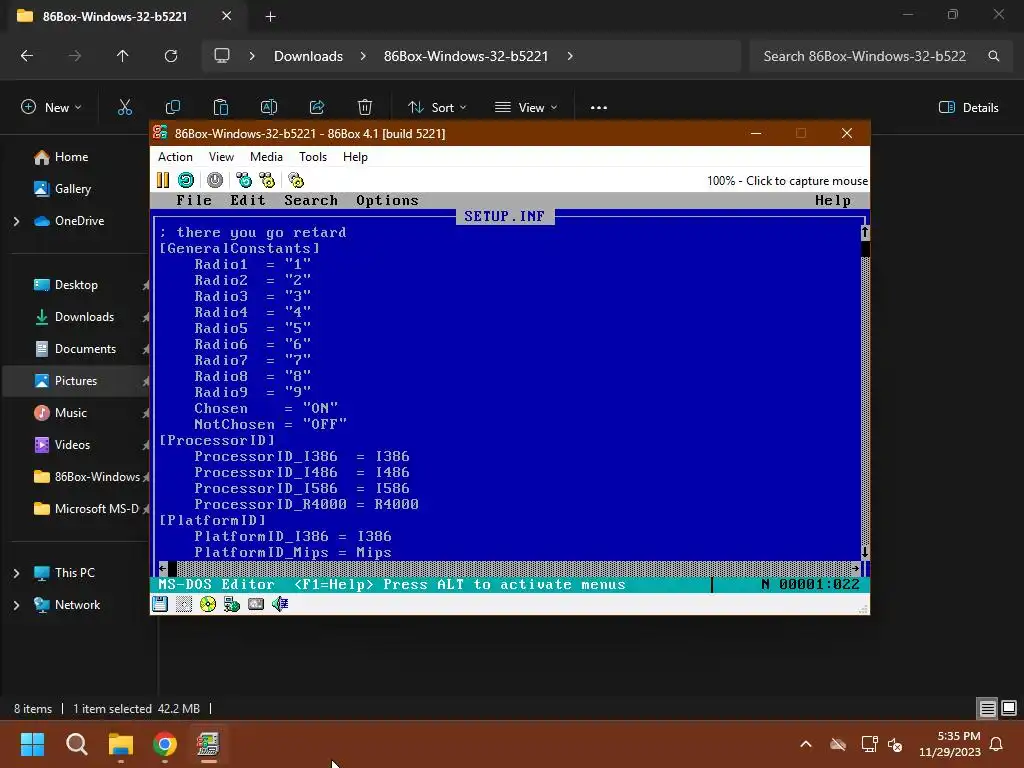This screenshot has width=1024, height=768.
Task: Click the sound speaker status icon
Action: tap(280, 604)
